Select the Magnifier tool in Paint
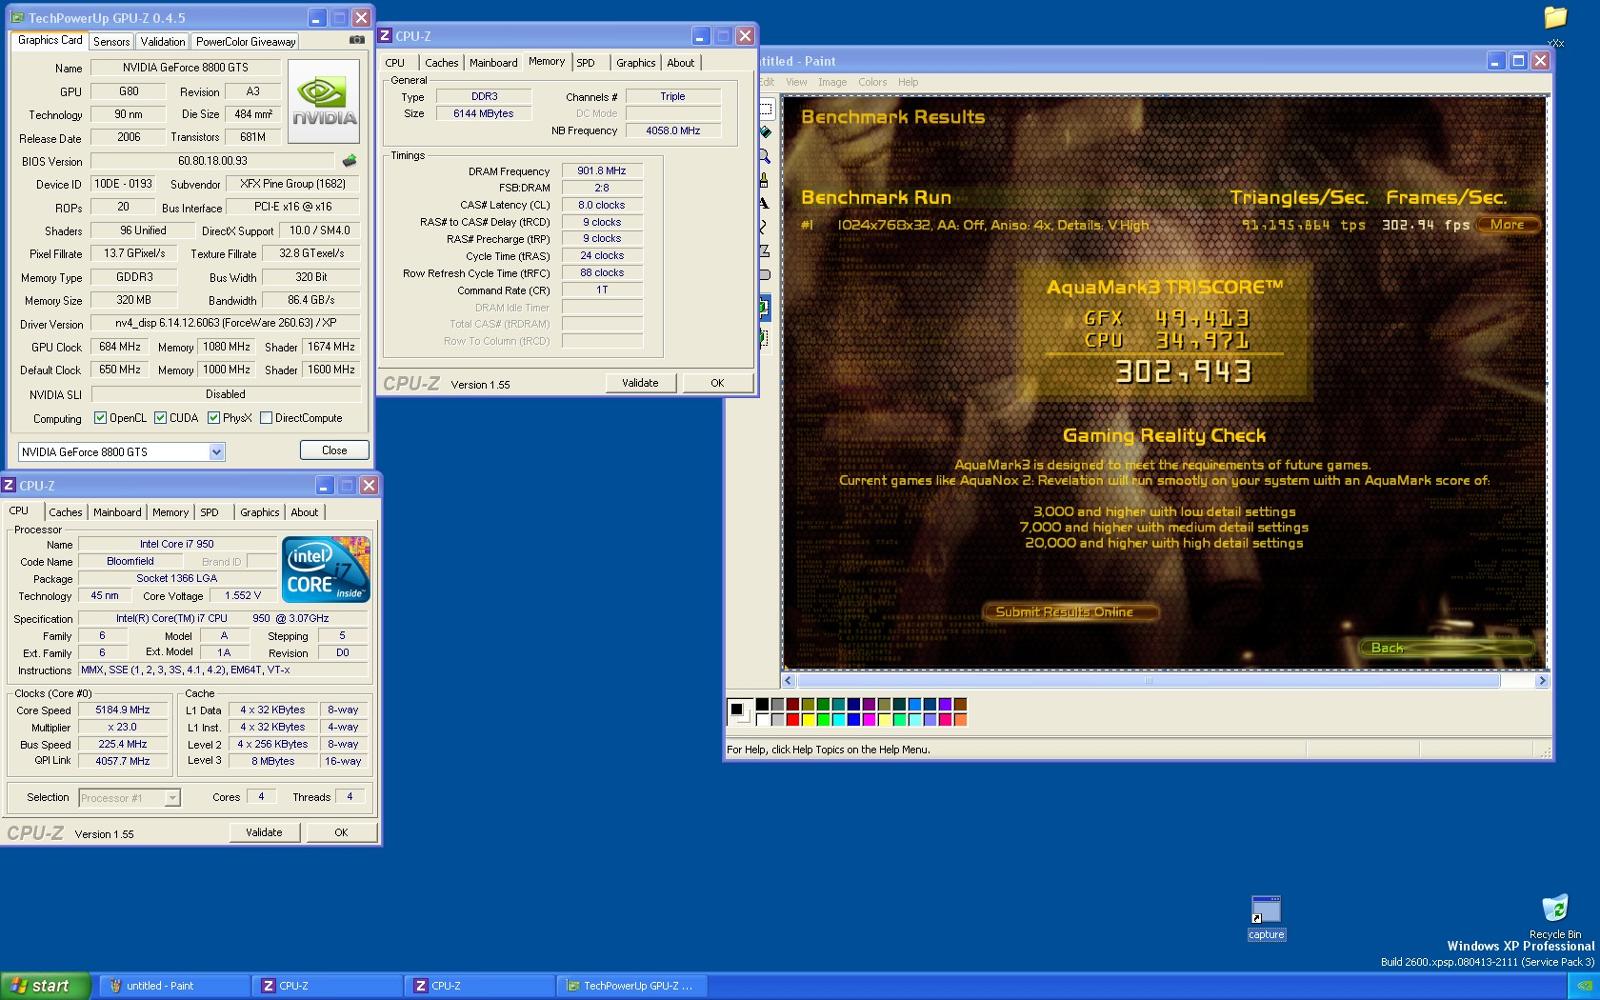 point(765,156)
